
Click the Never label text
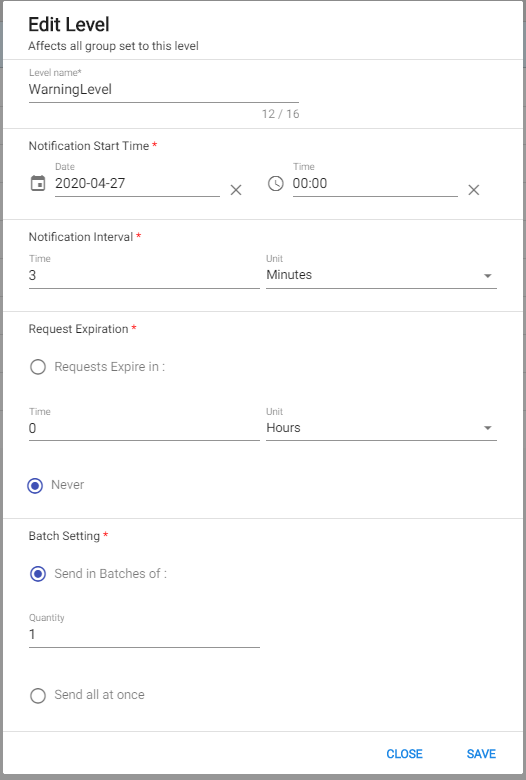tap(68, 485)
